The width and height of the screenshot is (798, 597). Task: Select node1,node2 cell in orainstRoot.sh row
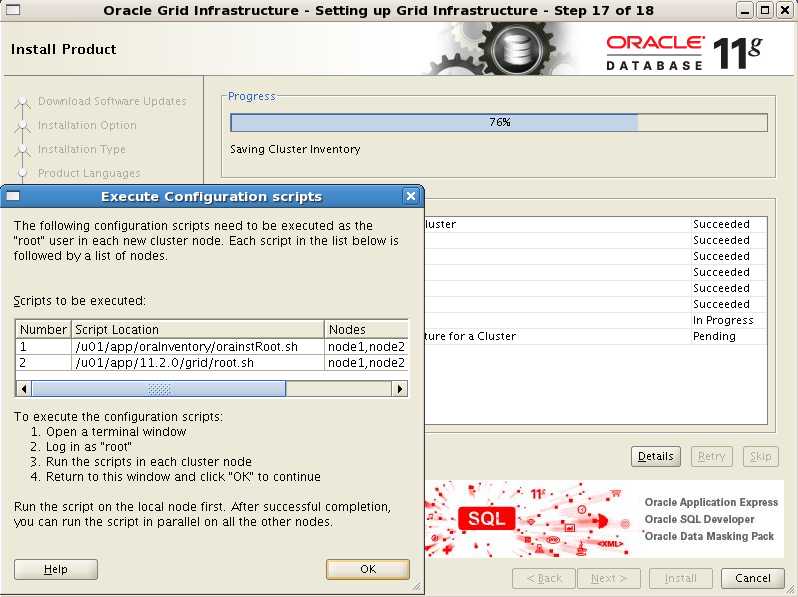366,347
